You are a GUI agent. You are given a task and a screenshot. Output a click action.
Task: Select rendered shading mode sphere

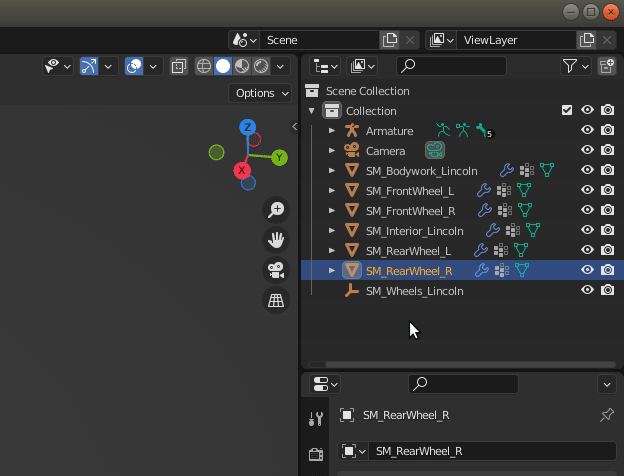[261, 66]
